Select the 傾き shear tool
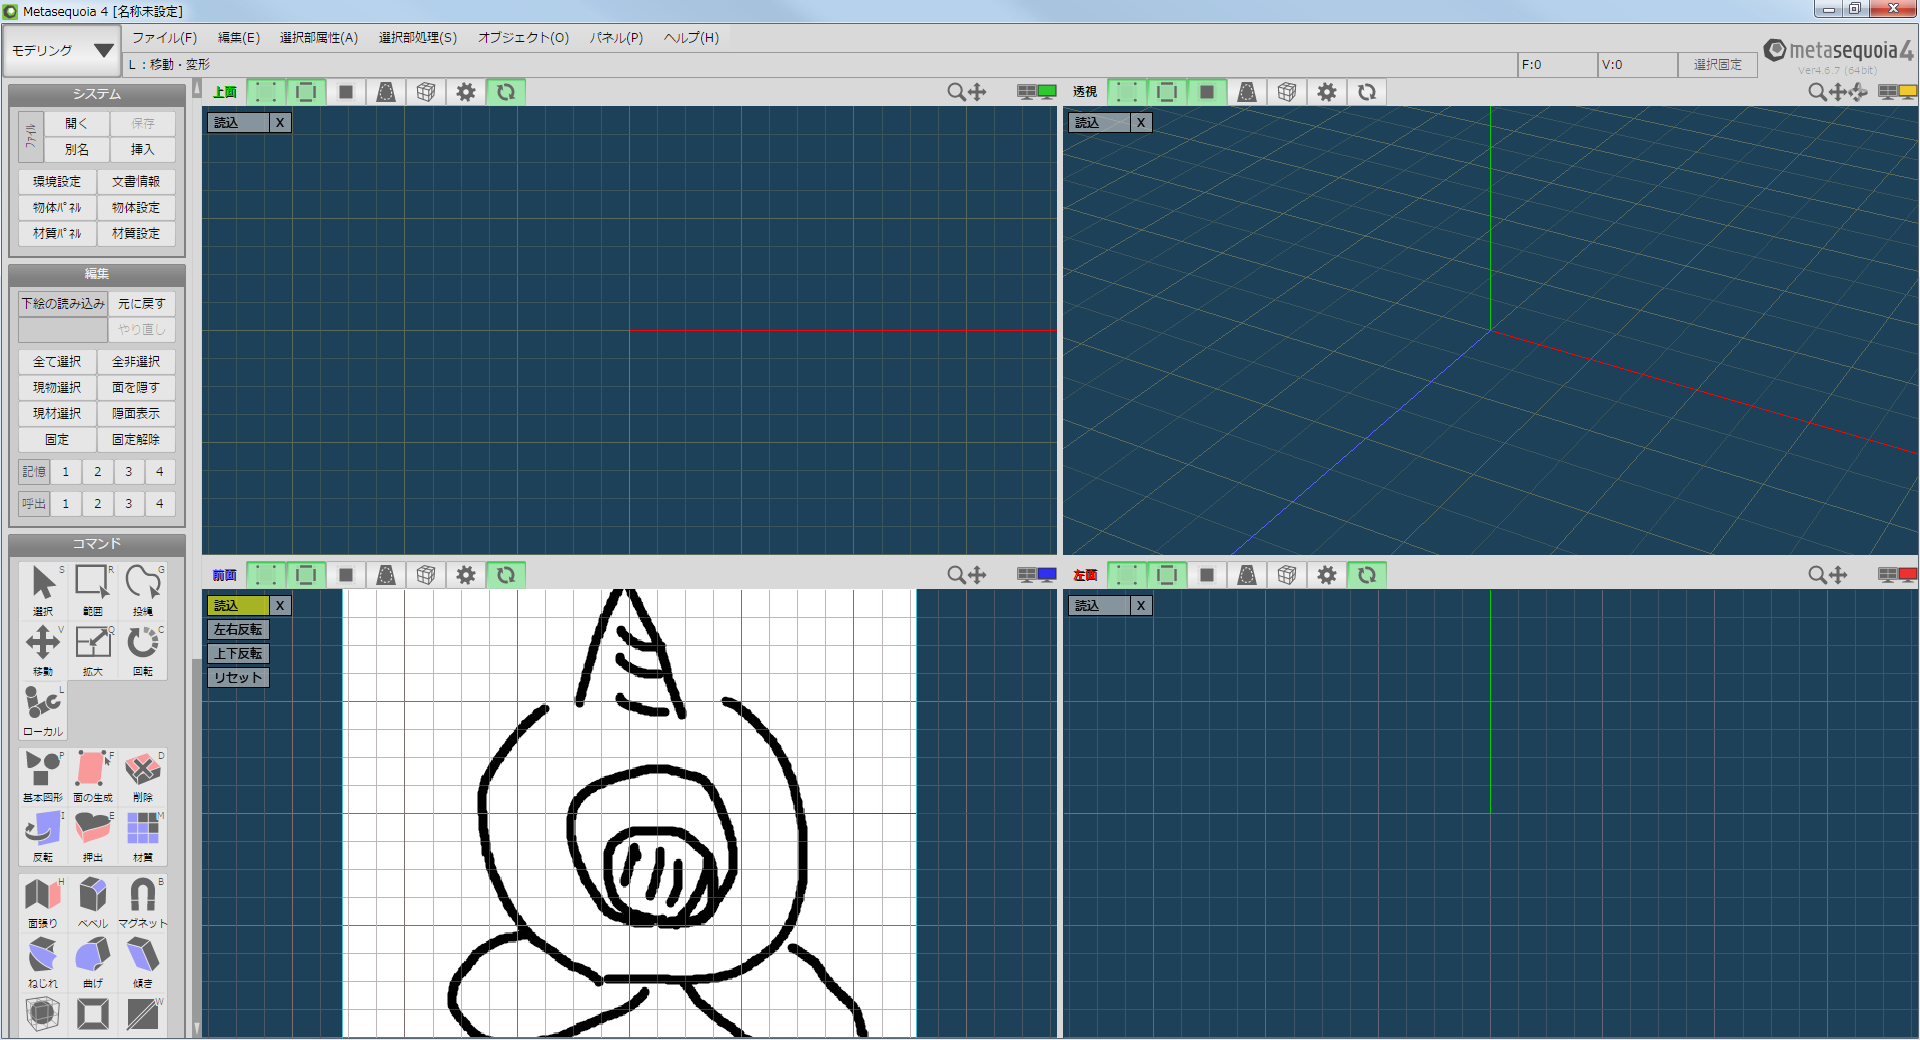Screen dimensions: 1920x1040 tap(143, 962)
